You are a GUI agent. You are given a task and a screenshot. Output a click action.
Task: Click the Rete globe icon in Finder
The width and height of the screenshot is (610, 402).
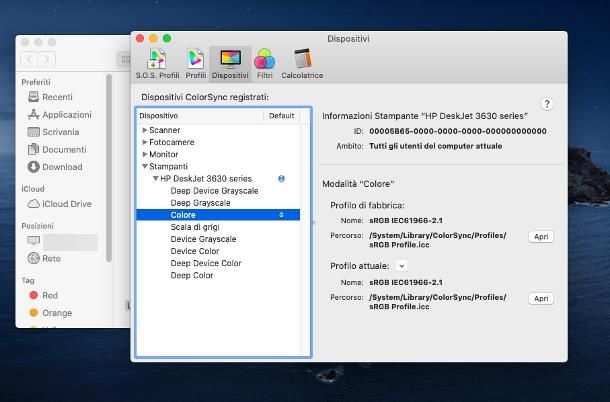point(33,258)
